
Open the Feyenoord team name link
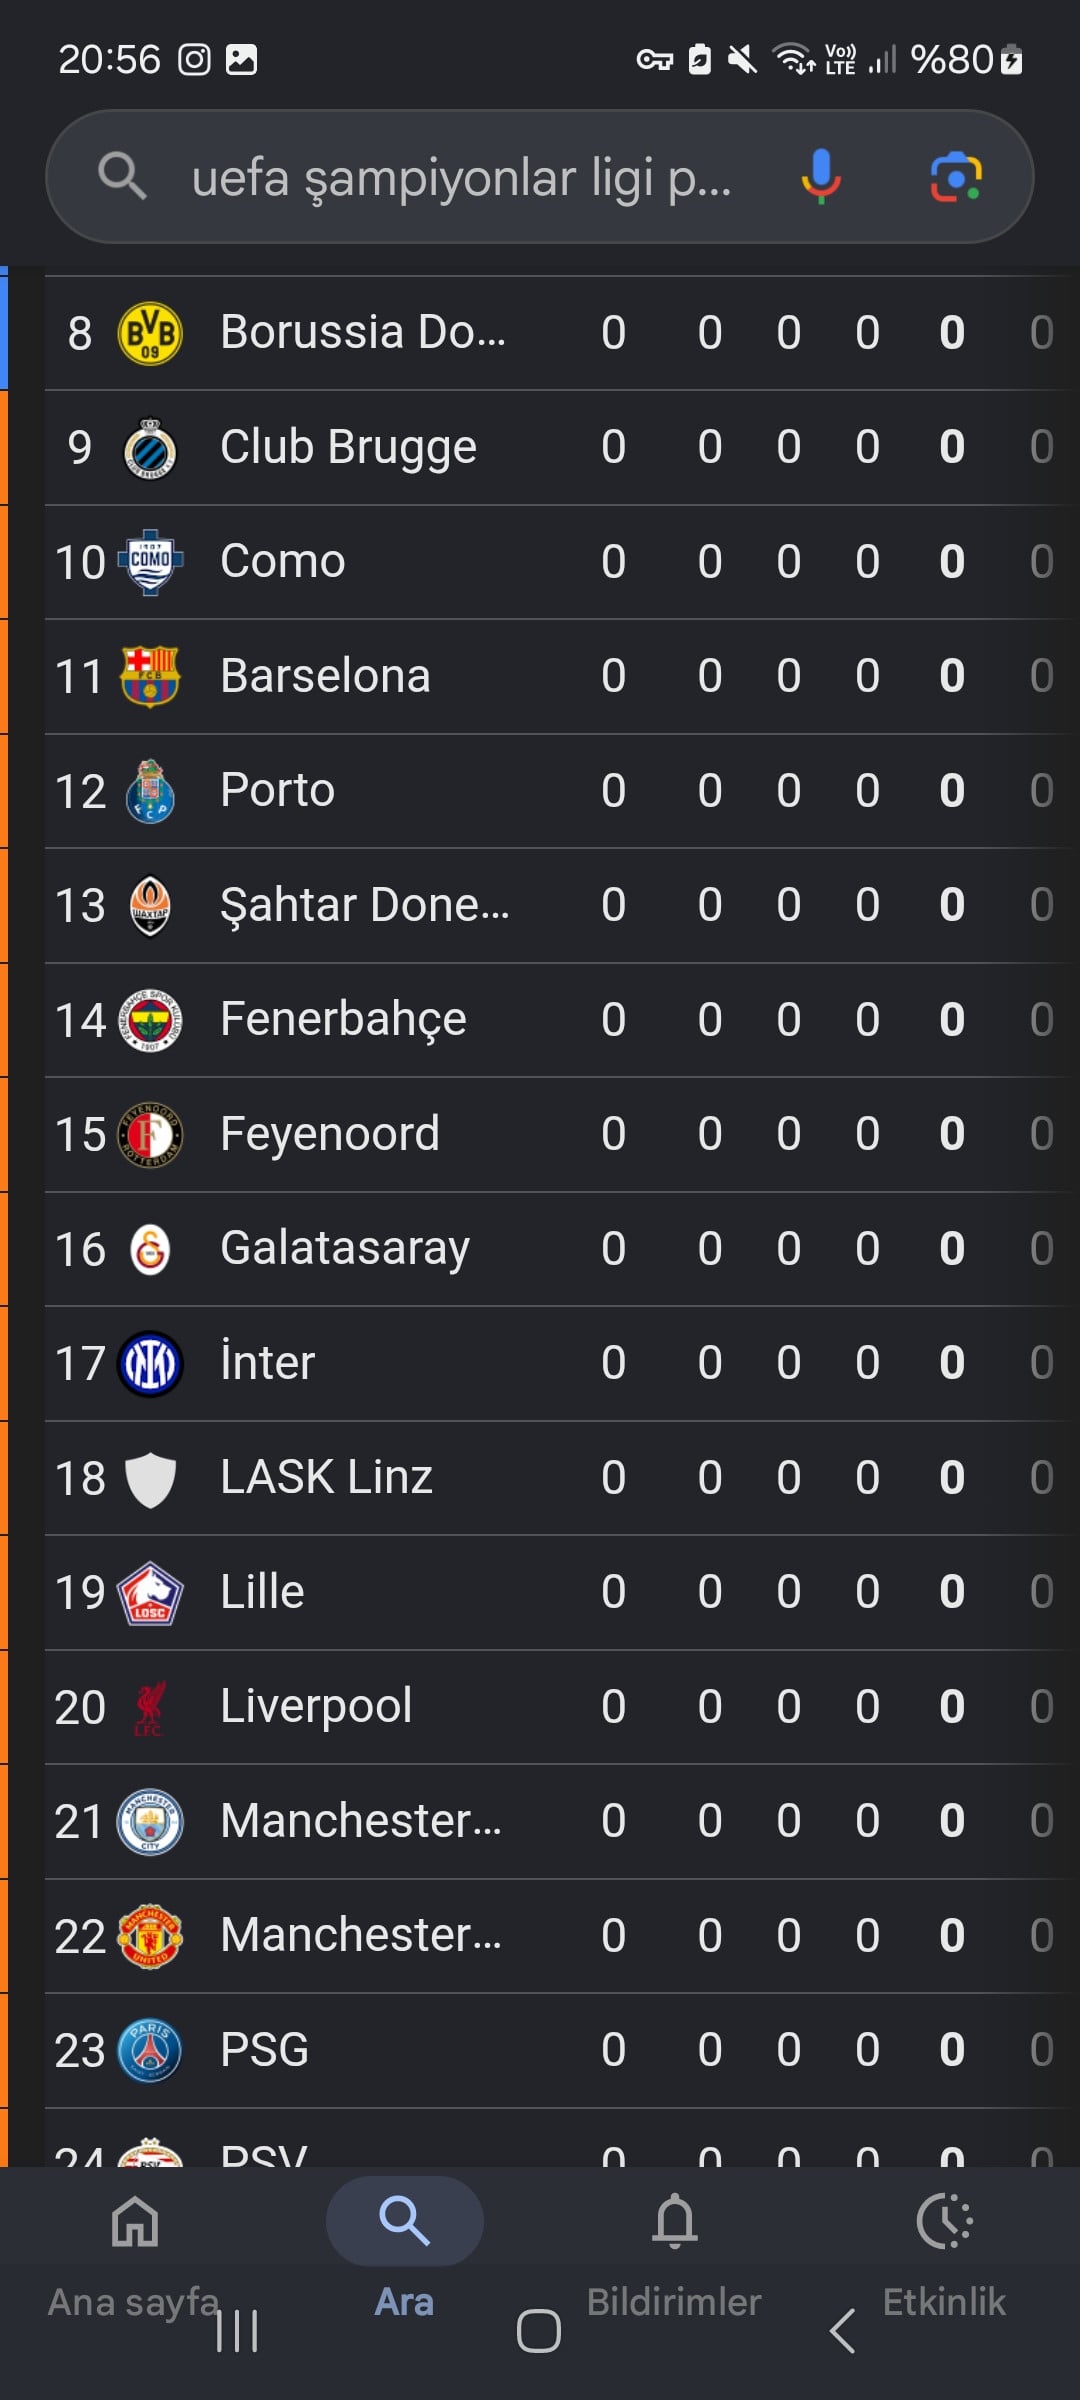[329, 1134]
